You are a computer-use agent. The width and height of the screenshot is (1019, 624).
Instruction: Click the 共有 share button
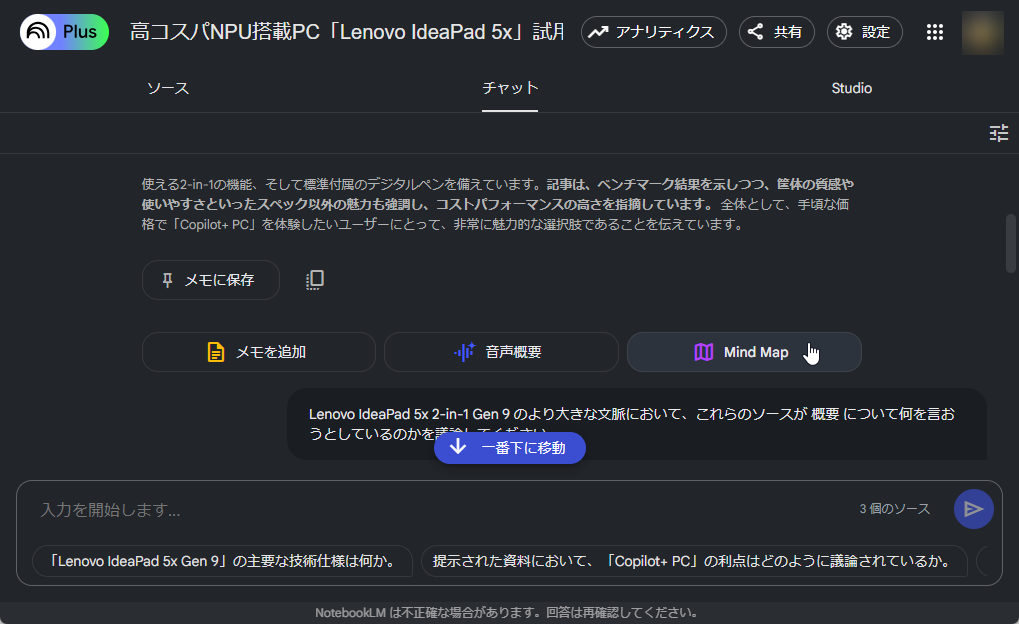point(776,31)
